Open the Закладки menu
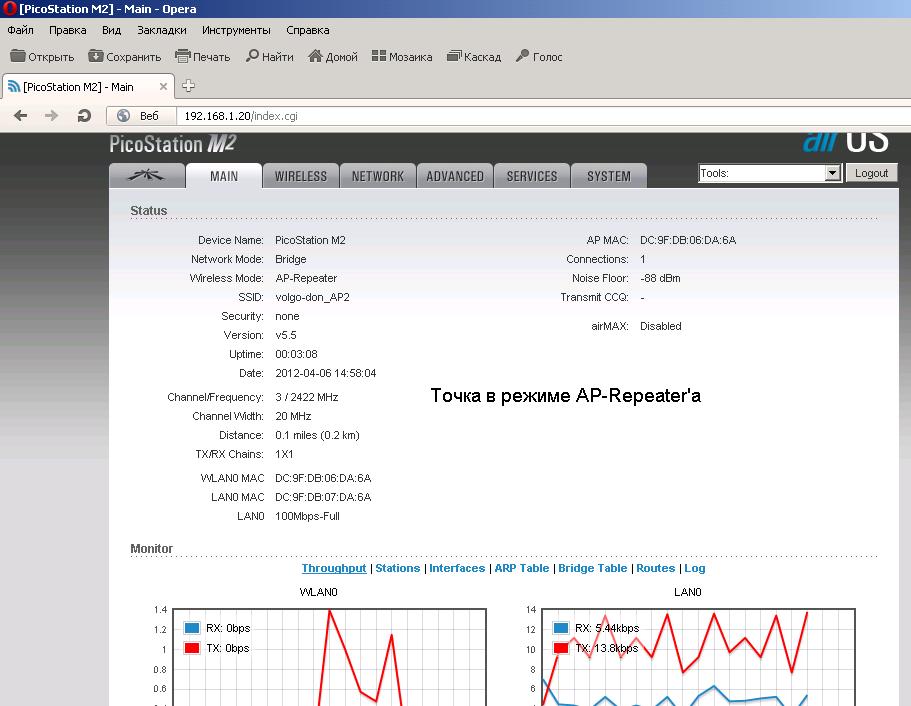This screenshot has height=706, width=911. point(162,30)
